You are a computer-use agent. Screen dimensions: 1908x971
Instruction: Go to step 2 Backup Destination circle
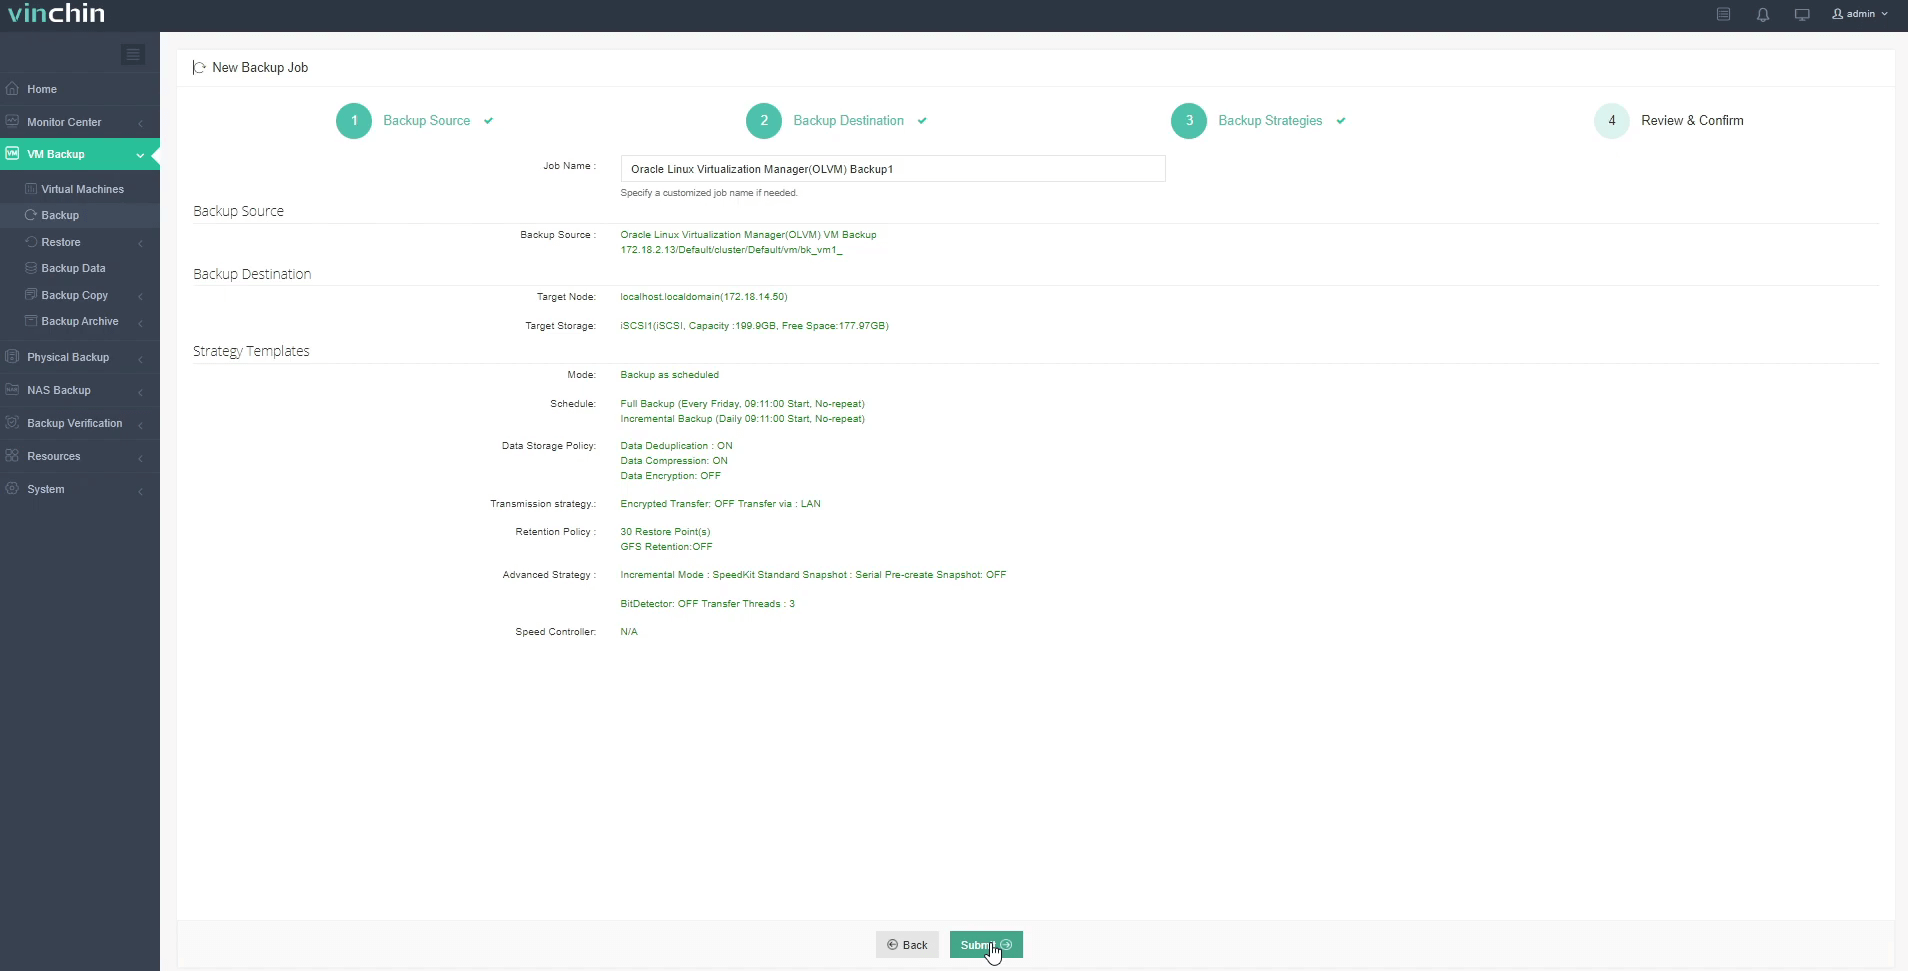pyautogui.click(x=764, y=121)
